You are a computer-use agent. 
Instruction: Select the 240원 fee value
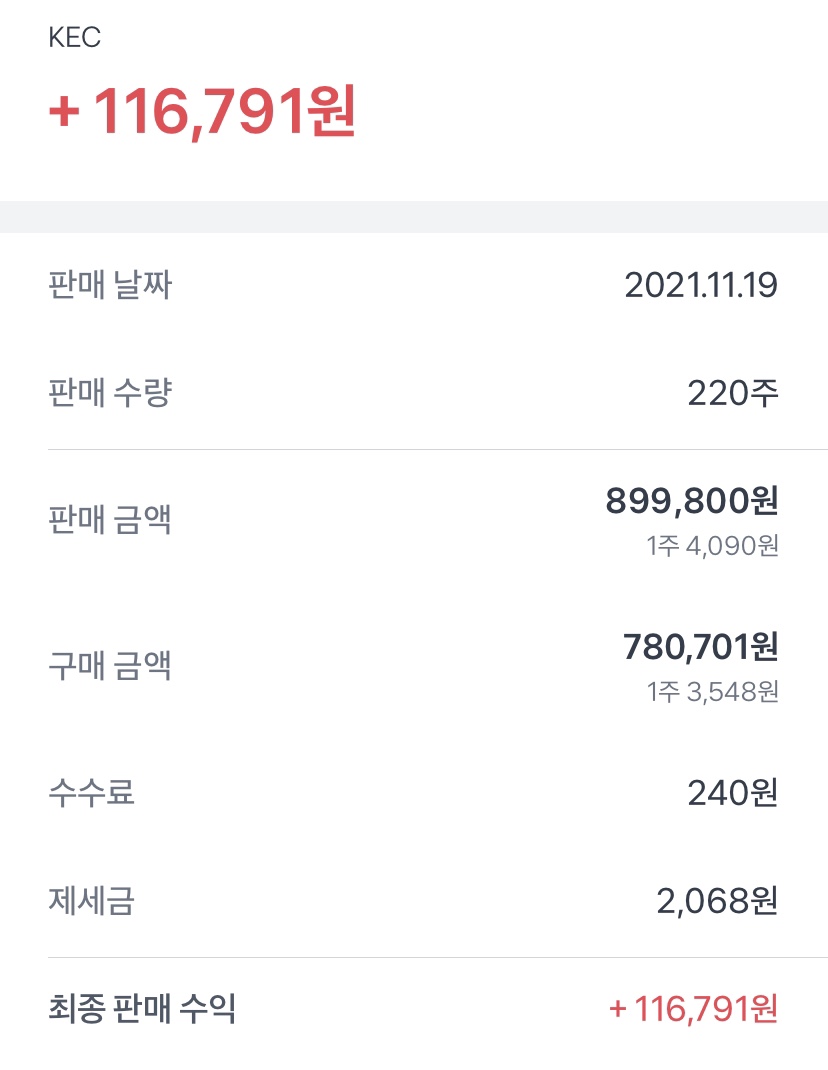click(x=732, y=793)
